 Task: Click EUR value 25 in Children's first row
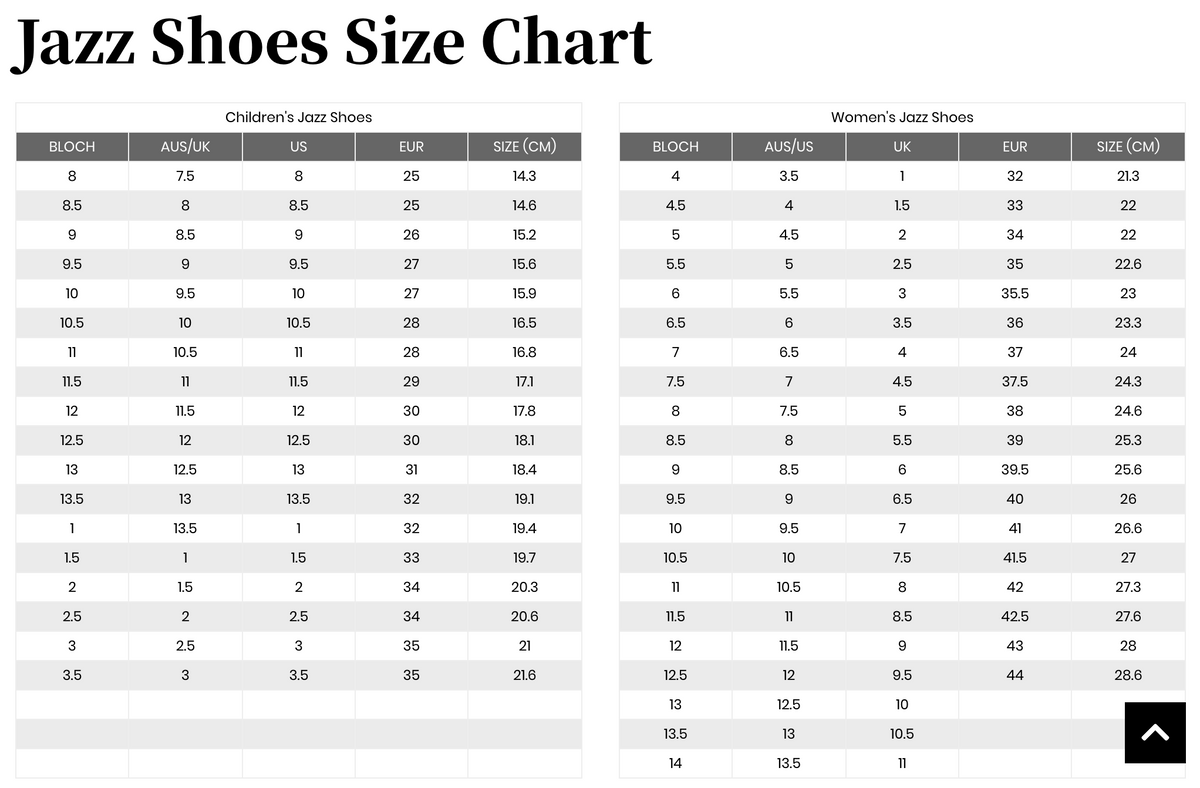[x=411, y=175]
